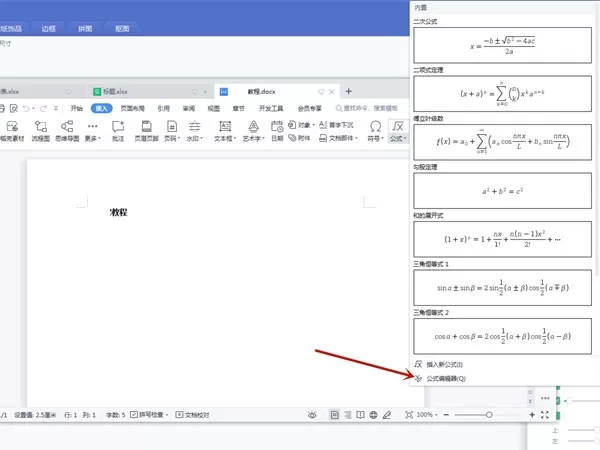Screen dimensions: 600x450
Task: Click the 附件 attachment paperclip icon
Action: point(299,138)
